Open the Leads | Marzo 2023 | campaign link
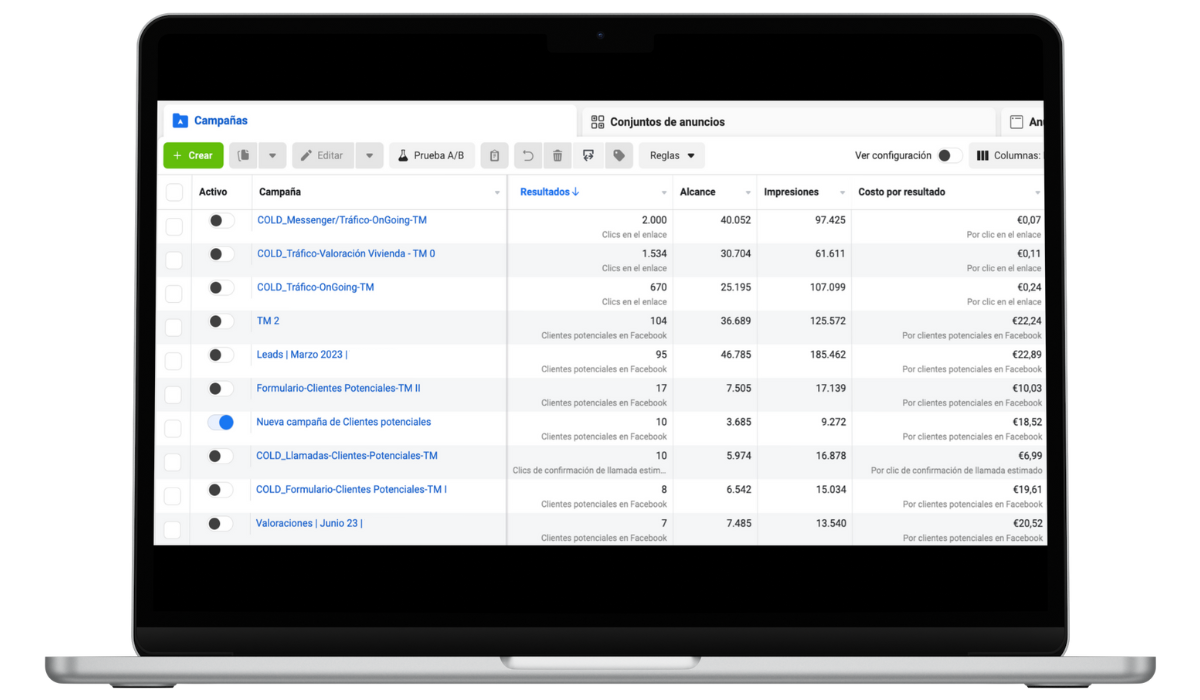 pyautogui.click(x=302, y=355)
